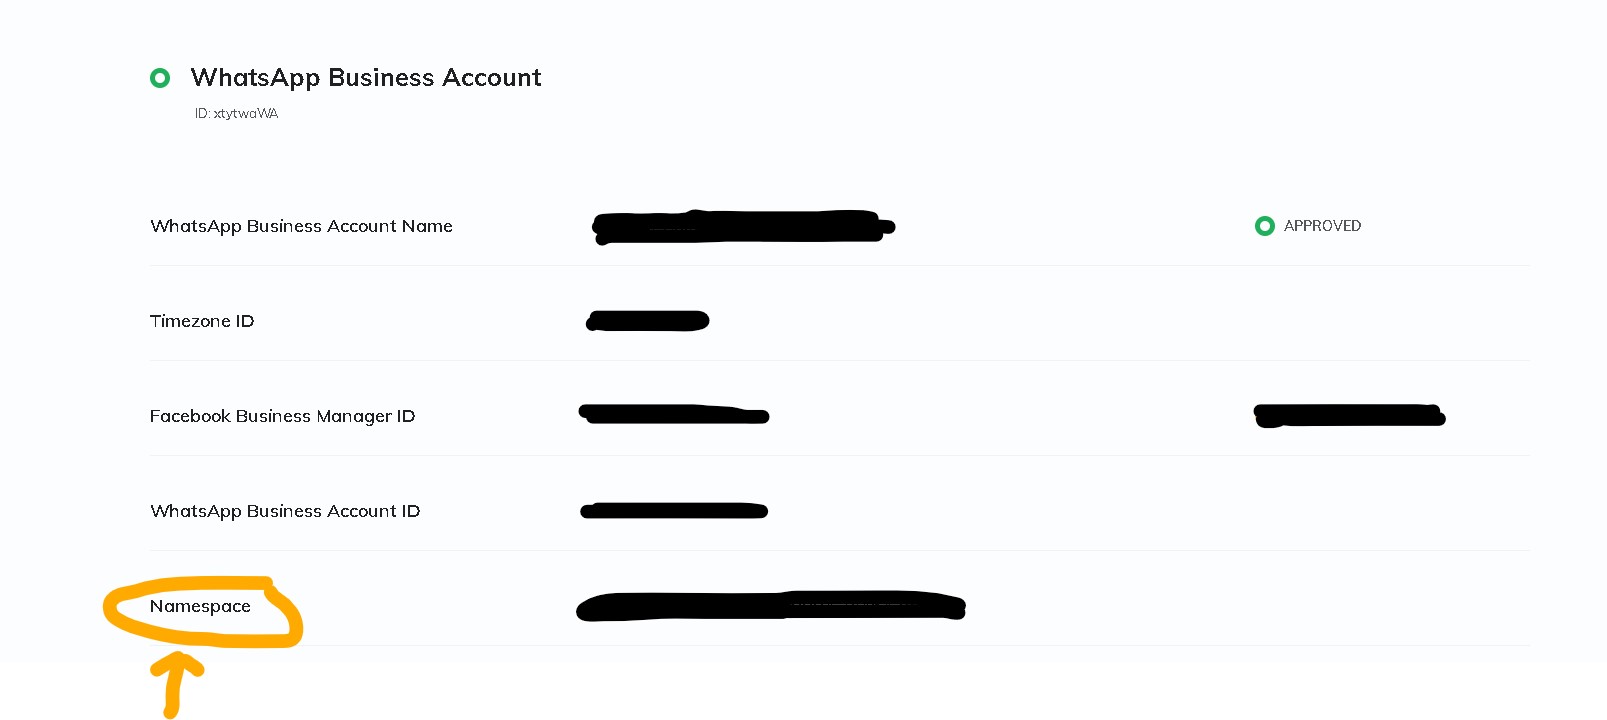The width and height of the screenshot is (1607, 720).
Task: Click the orange arrow pointing at Namespace
Action: tap(176, 684)
